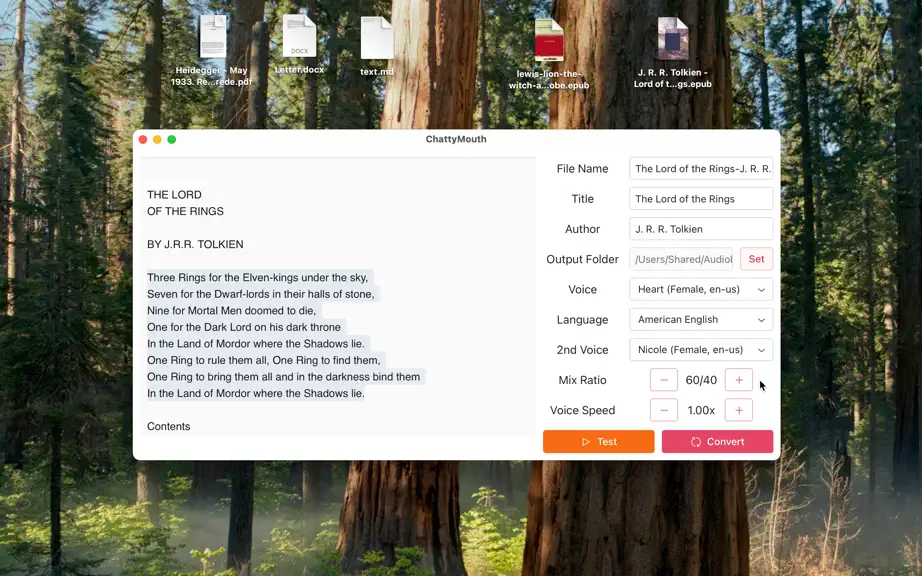
Task: Click the "THE LORD" heading line
Action: tap(174, 195)
